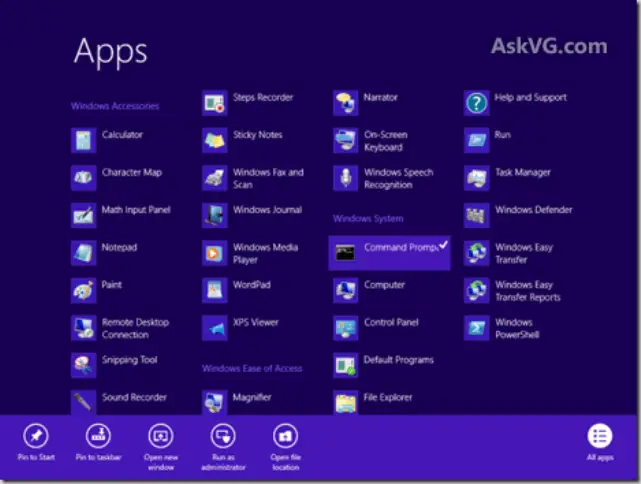Click the Notepad icon
The height and width of the screenshot is (484, 641).
coord(83,253)
